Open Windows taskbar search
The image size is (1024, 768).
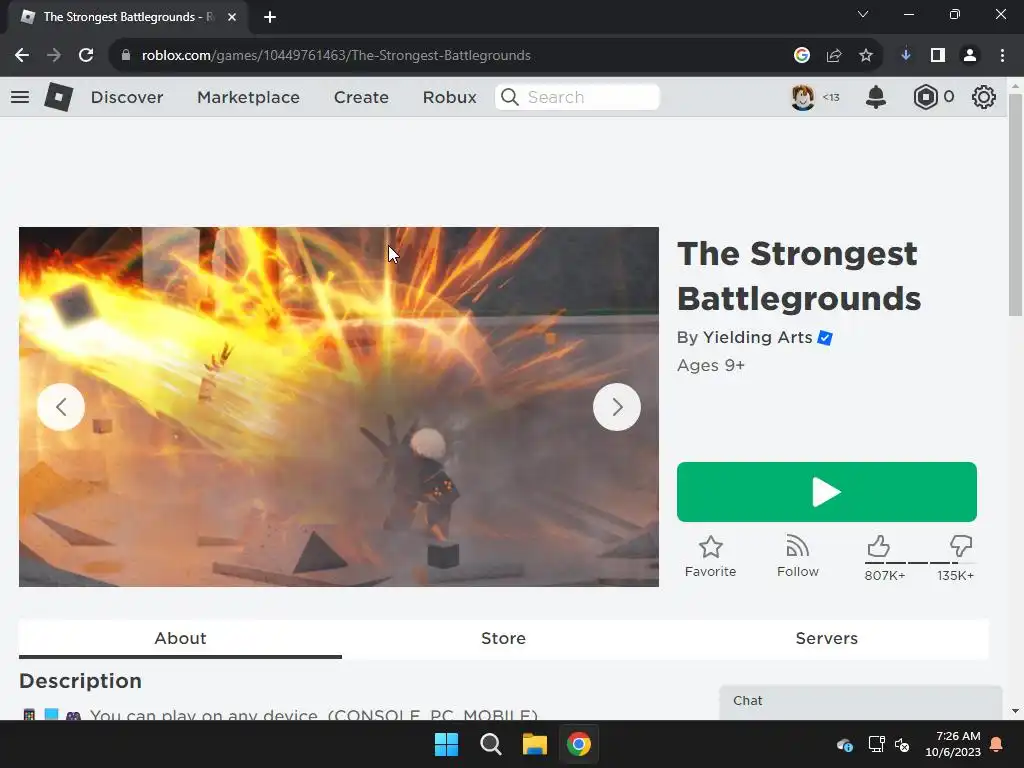point(490,744)
